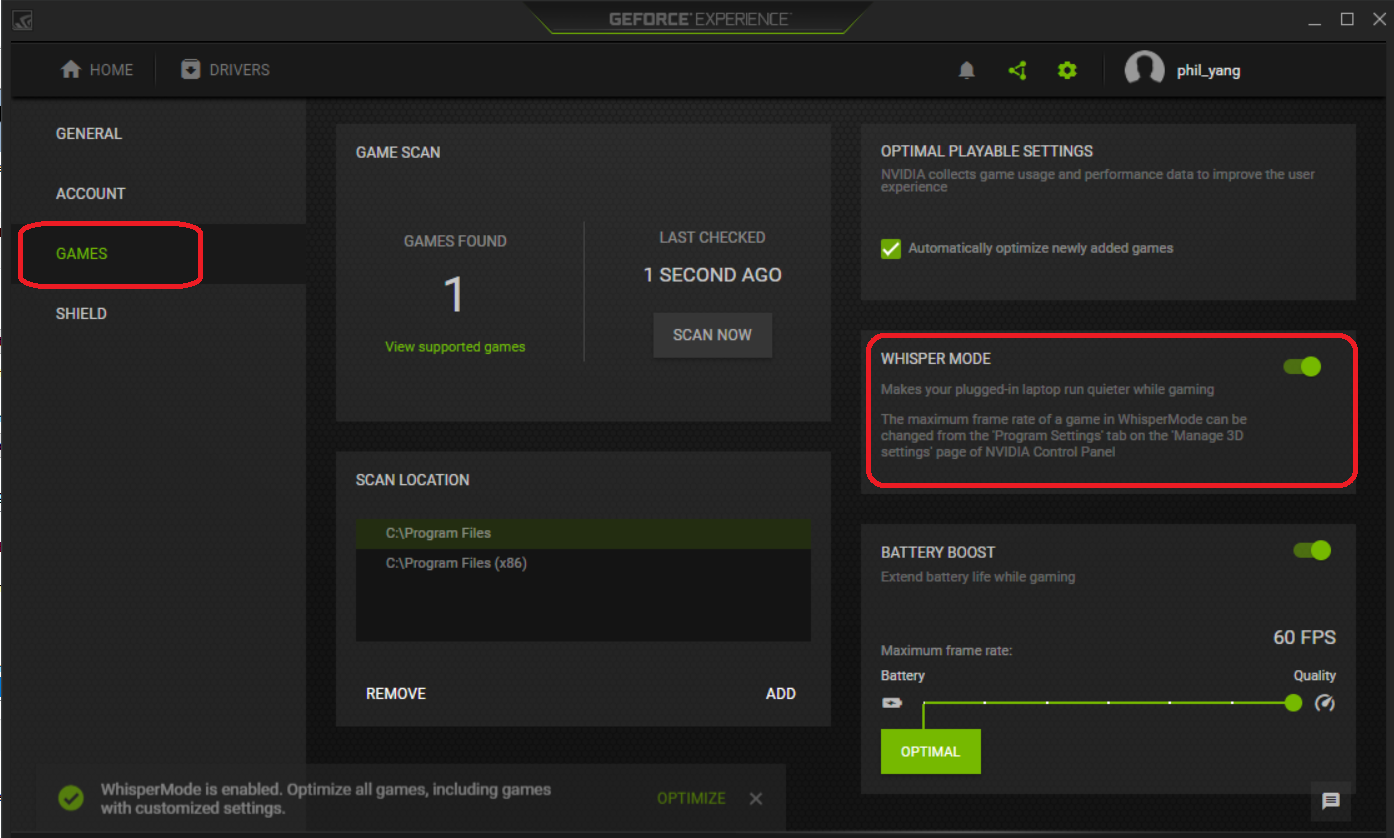Click the 60 FPS value
Viewport: 1394px width, 838px height.
(1304, 637)
